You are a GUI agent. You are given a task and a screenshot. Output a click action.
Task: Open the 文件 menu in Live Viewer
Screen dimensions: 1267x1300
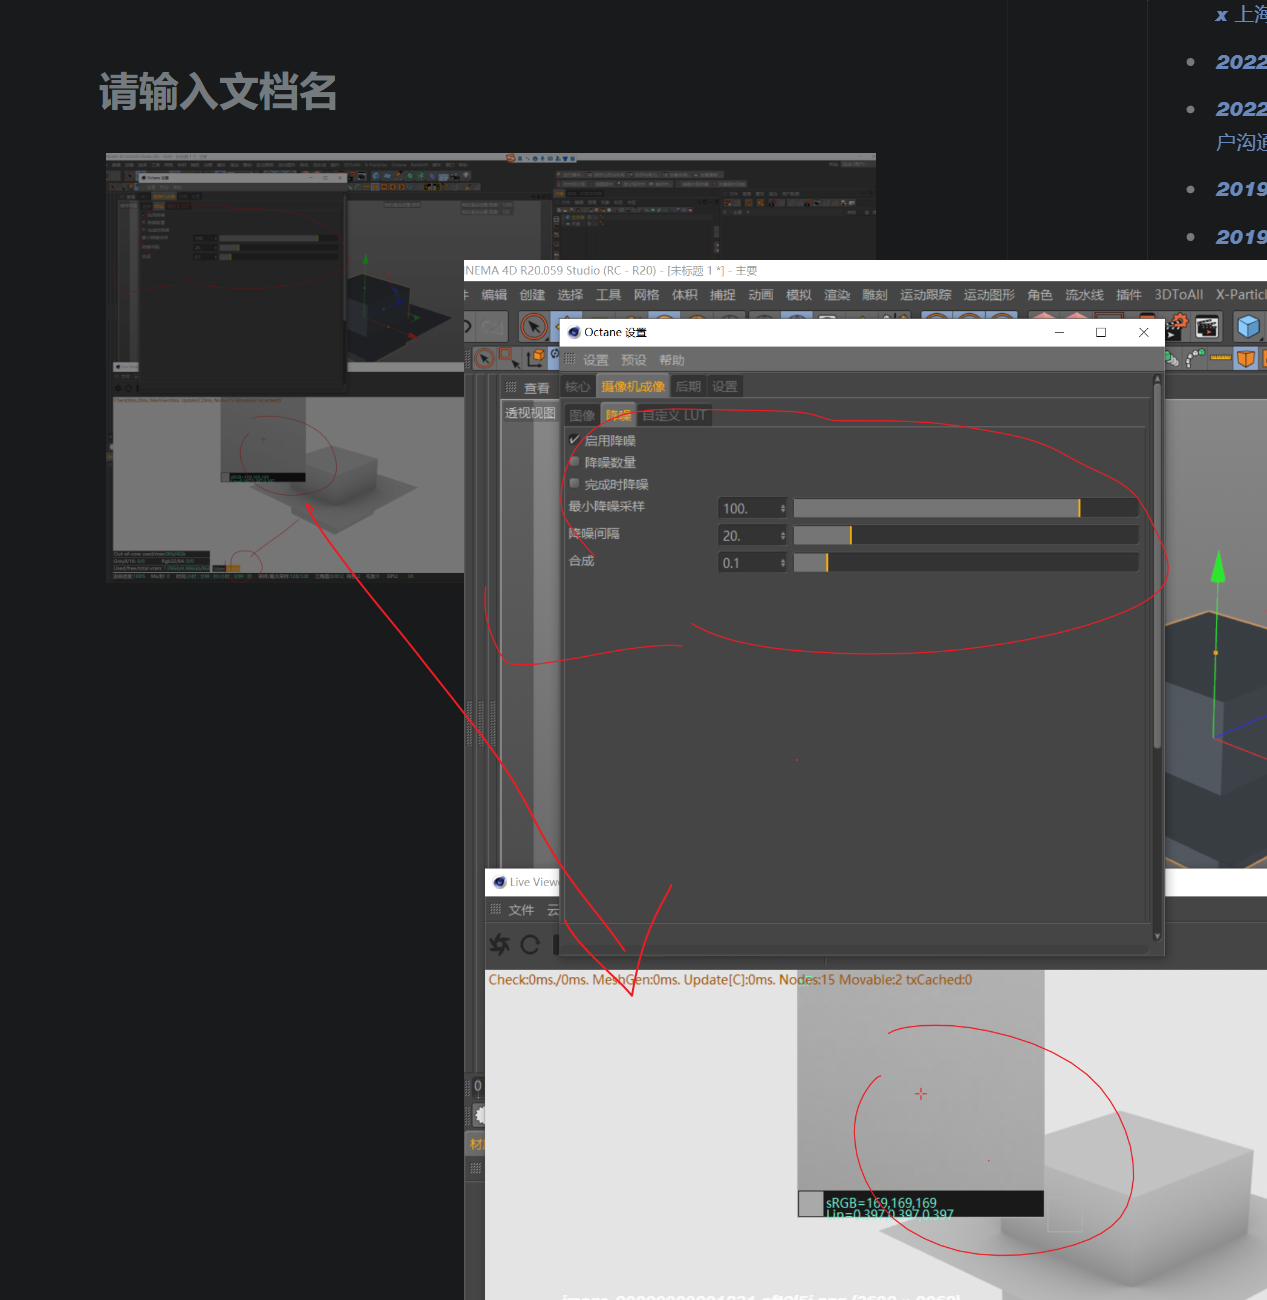pos(521,910)
